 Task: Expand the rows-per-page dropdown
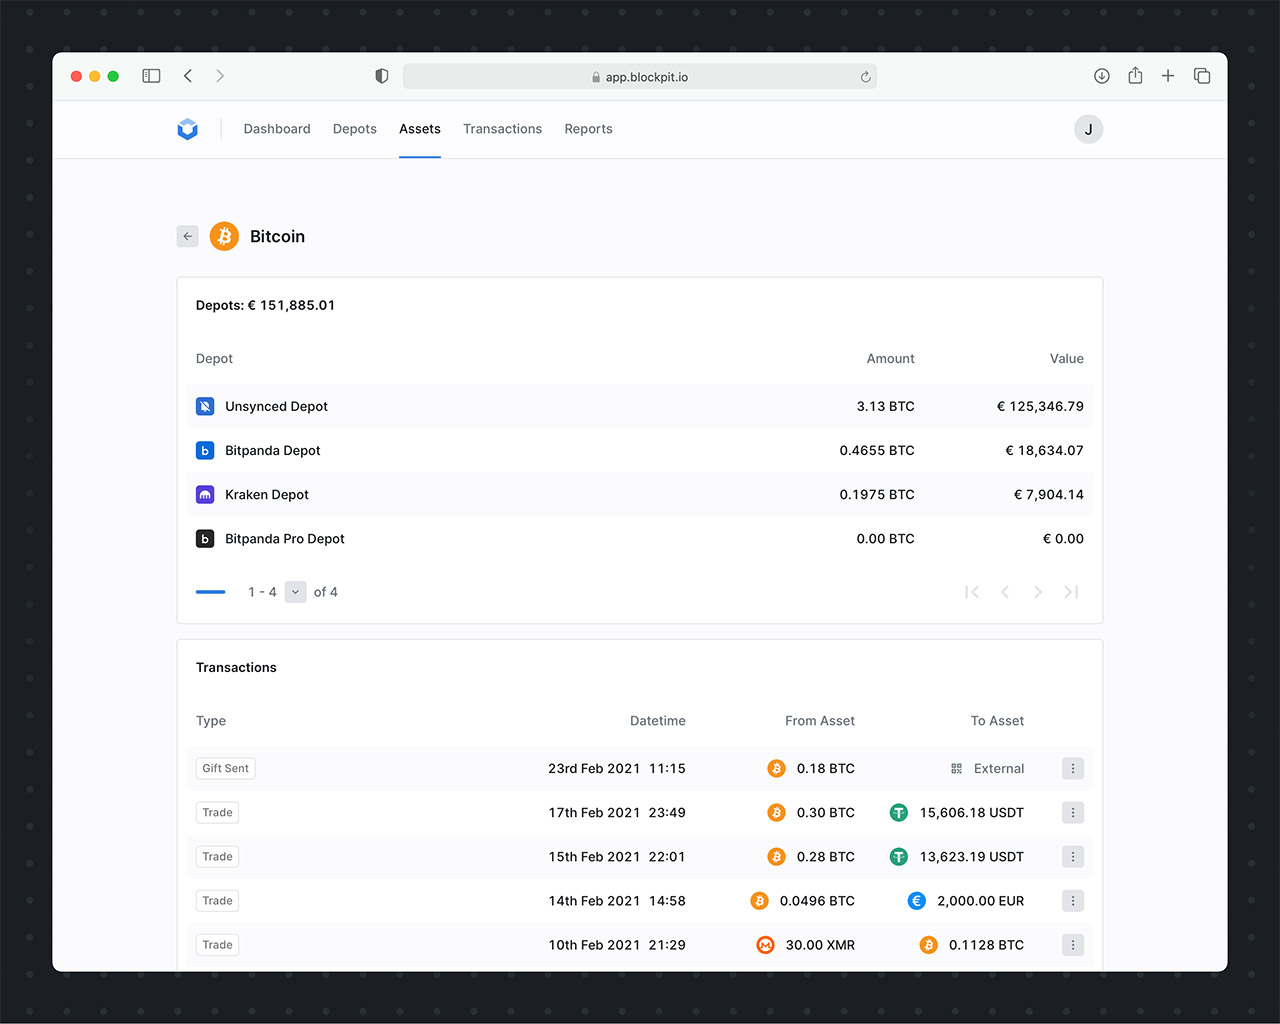point(295,592)
